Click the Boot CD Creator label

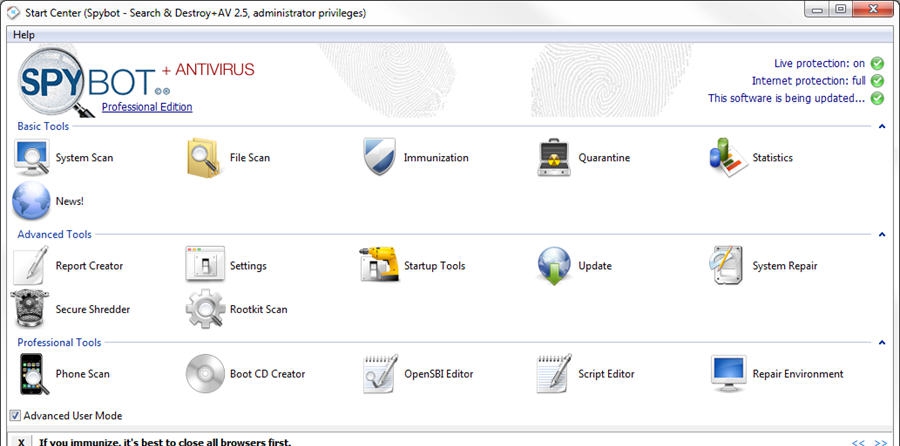coord(267,374)
